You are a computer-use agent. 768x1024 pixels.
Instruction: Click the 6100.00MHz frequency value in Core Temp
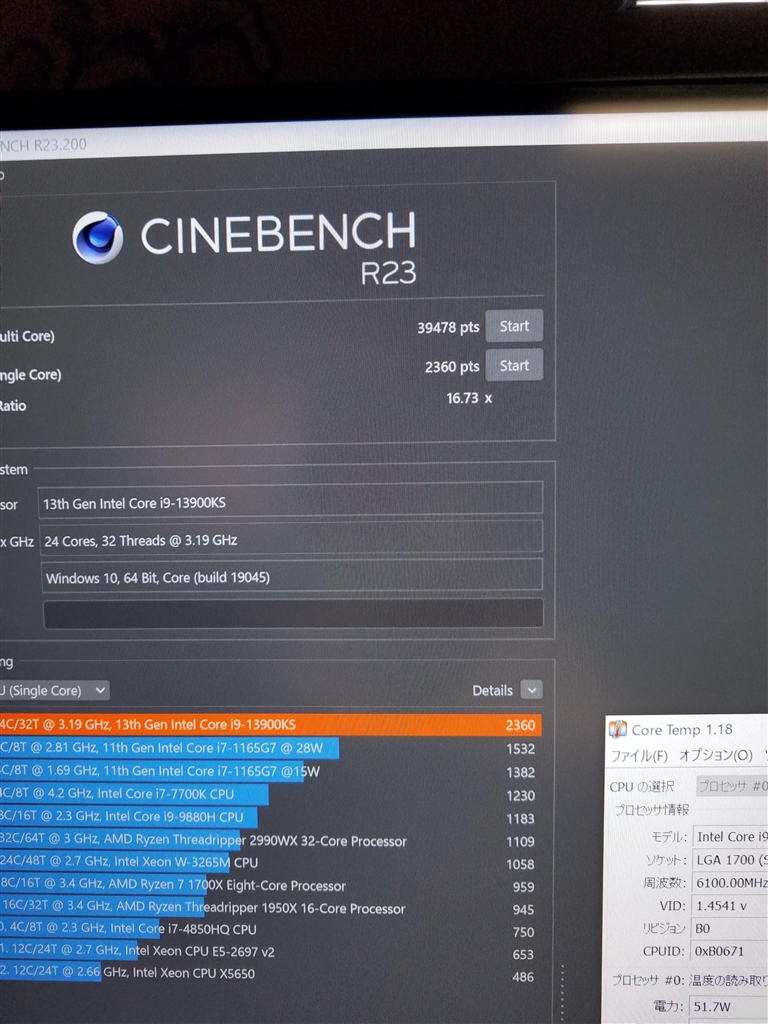click(730, 882)
